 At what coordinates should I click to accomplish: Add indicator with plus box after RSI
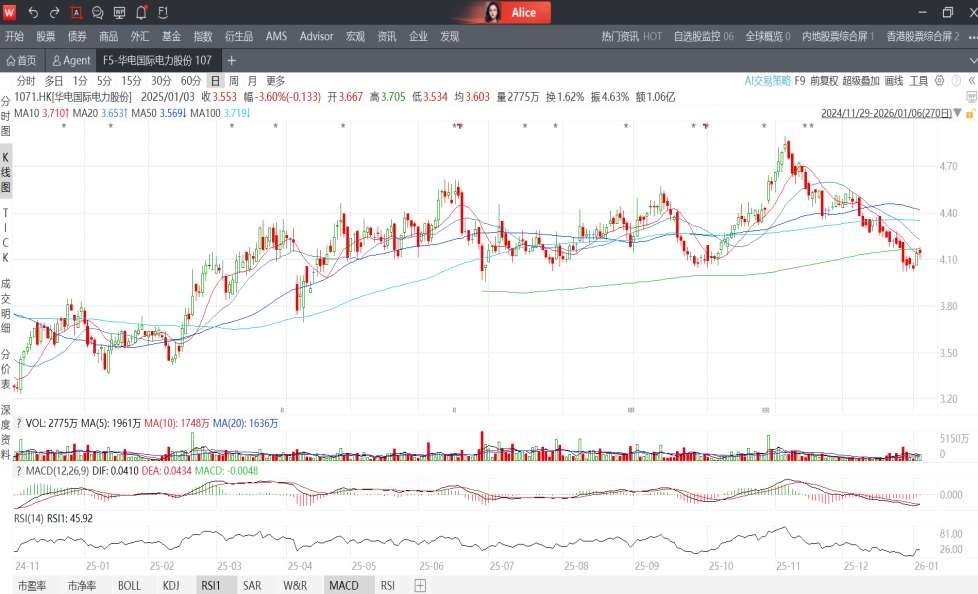click(x=420, y=585)
